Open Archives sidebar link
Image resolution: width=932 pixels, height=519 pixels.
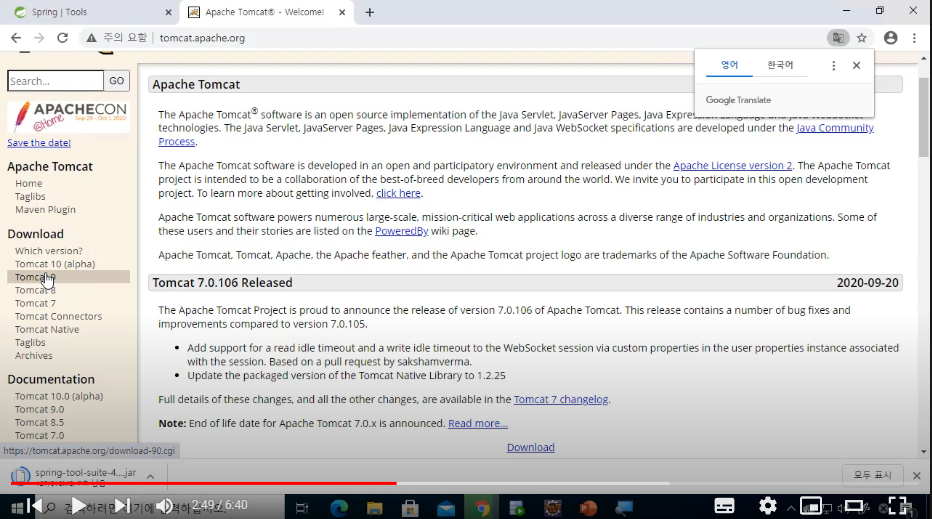(34, 356)
